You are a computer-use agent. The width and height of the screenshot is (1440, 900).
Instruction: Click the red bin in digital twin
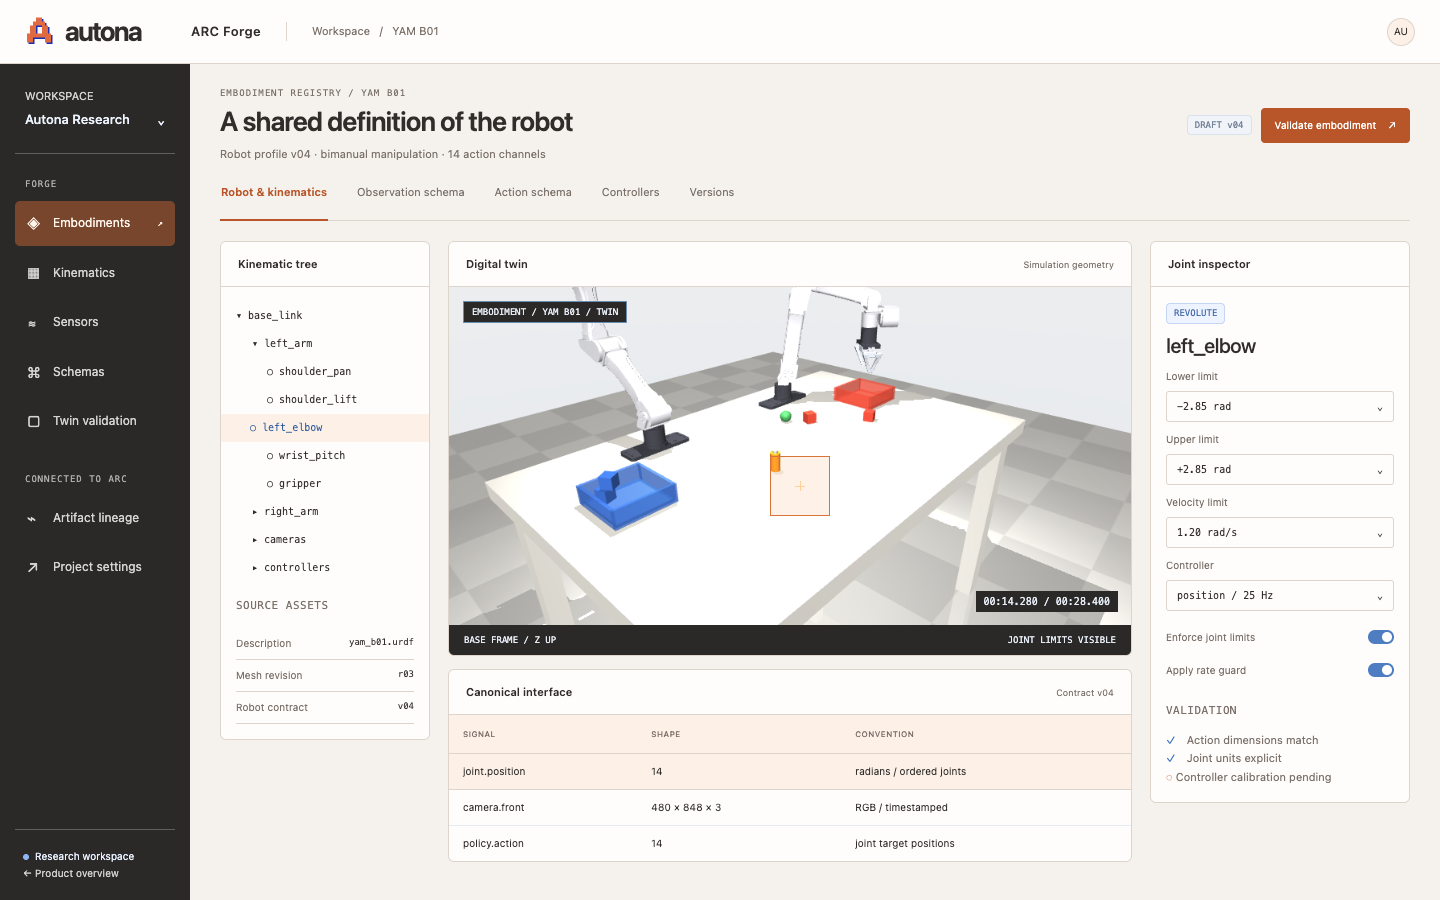[864, 392]
